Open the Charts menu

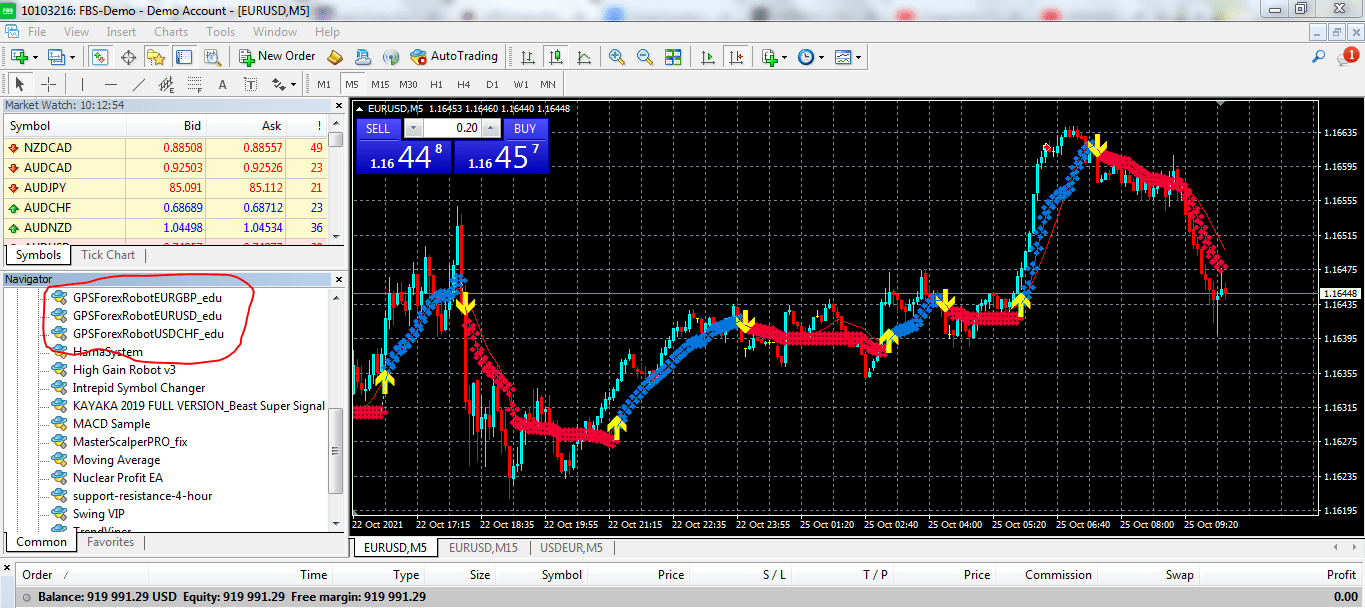(171, 32)
